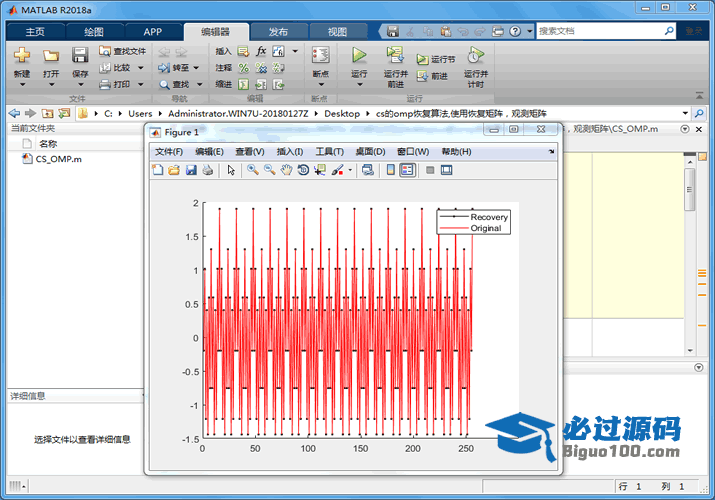Open the brush tool color dropdown arrow
This screenshot has height=500, width=715.
coord(350,171)
